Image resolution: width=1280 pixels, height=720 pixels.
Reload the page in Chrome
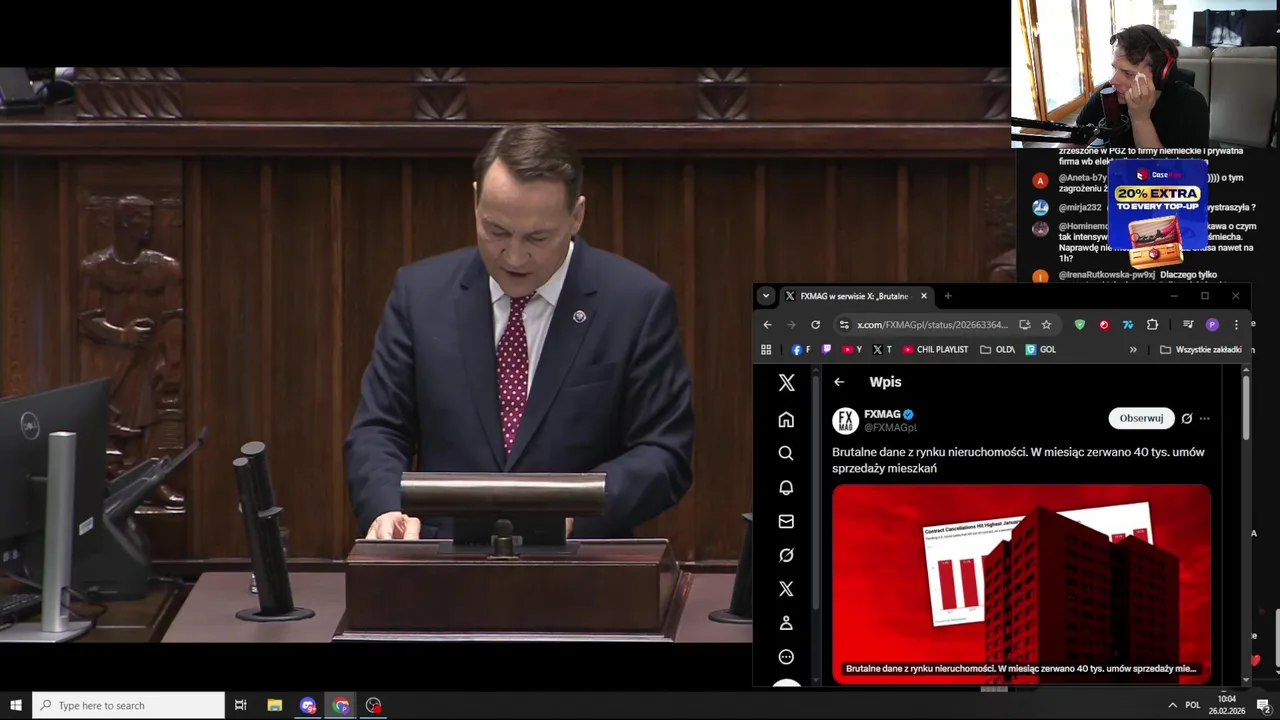click(815, 324)
